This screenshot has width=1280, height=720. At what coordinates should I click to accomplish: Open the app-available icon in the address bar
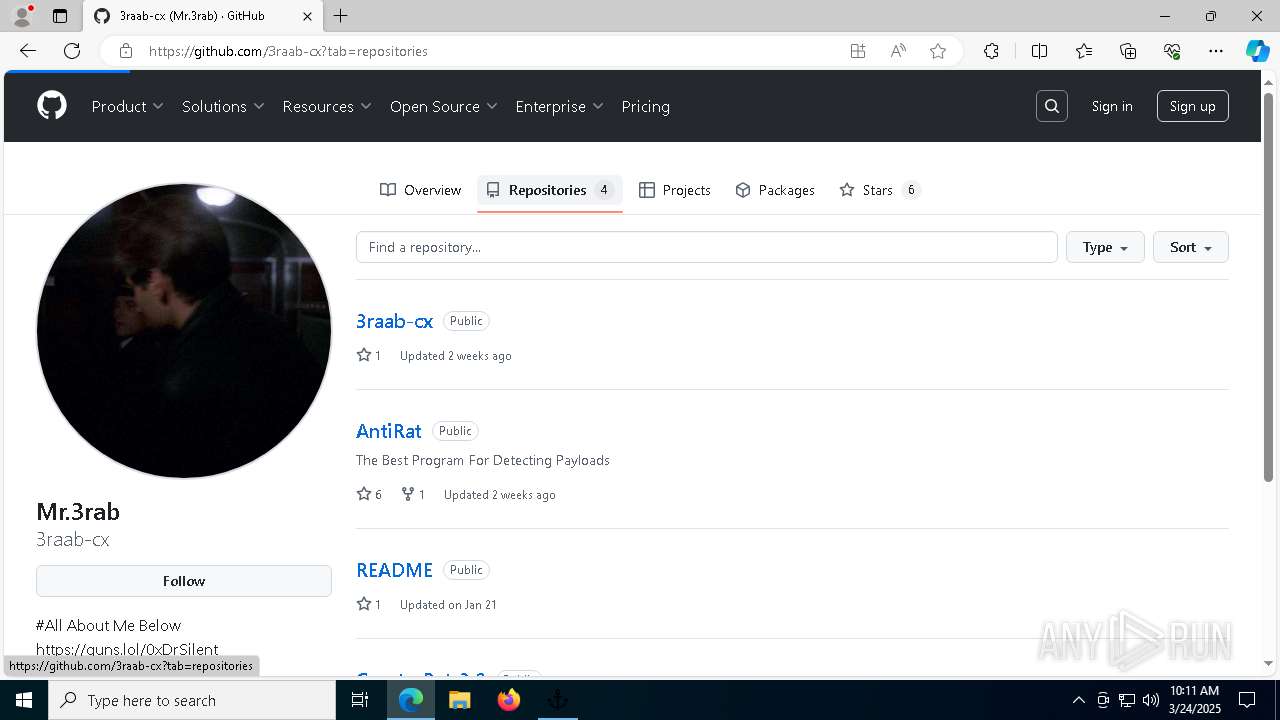[858, 51]
